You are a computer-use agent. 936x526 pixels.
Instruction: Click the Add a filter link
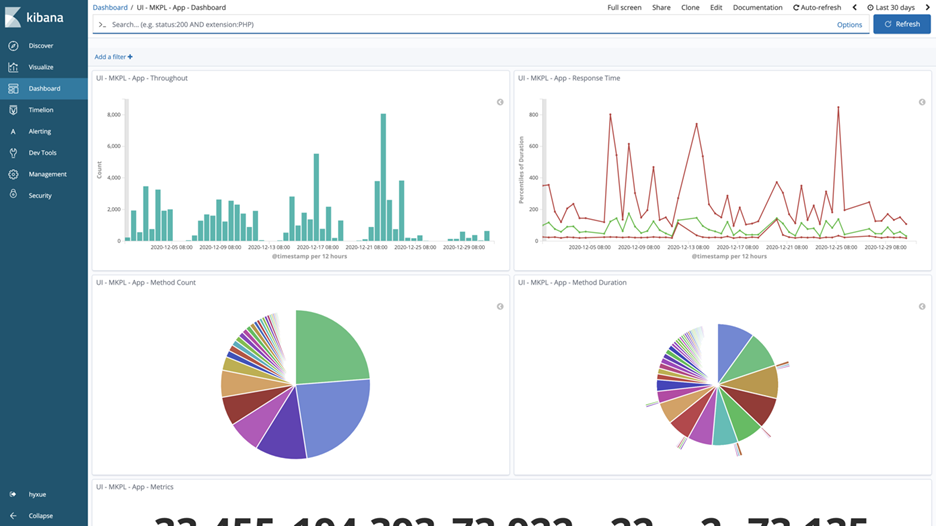[x=113, y=57]
